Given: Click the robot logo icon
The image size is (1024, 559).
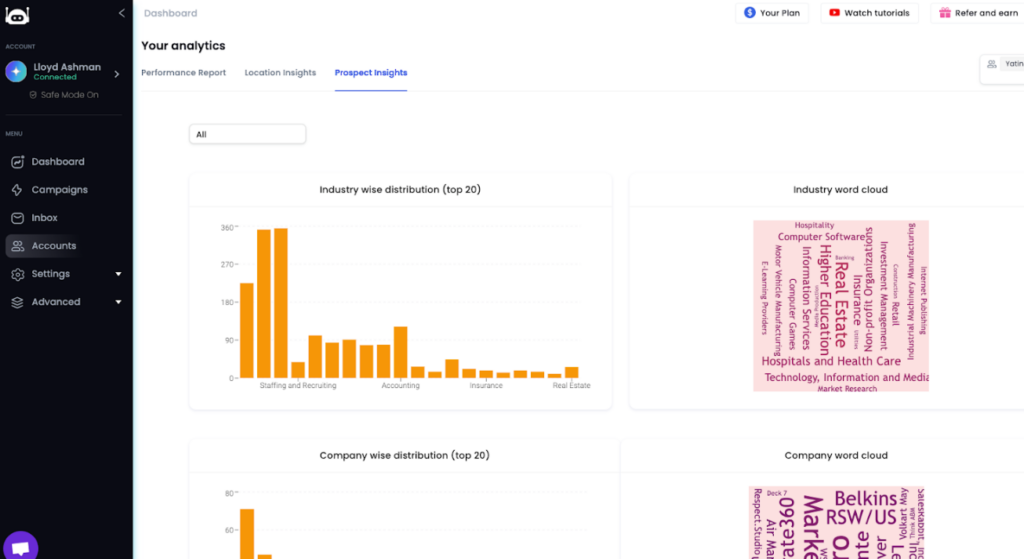Looking at the screenshot, I should [x=17, y=15].
